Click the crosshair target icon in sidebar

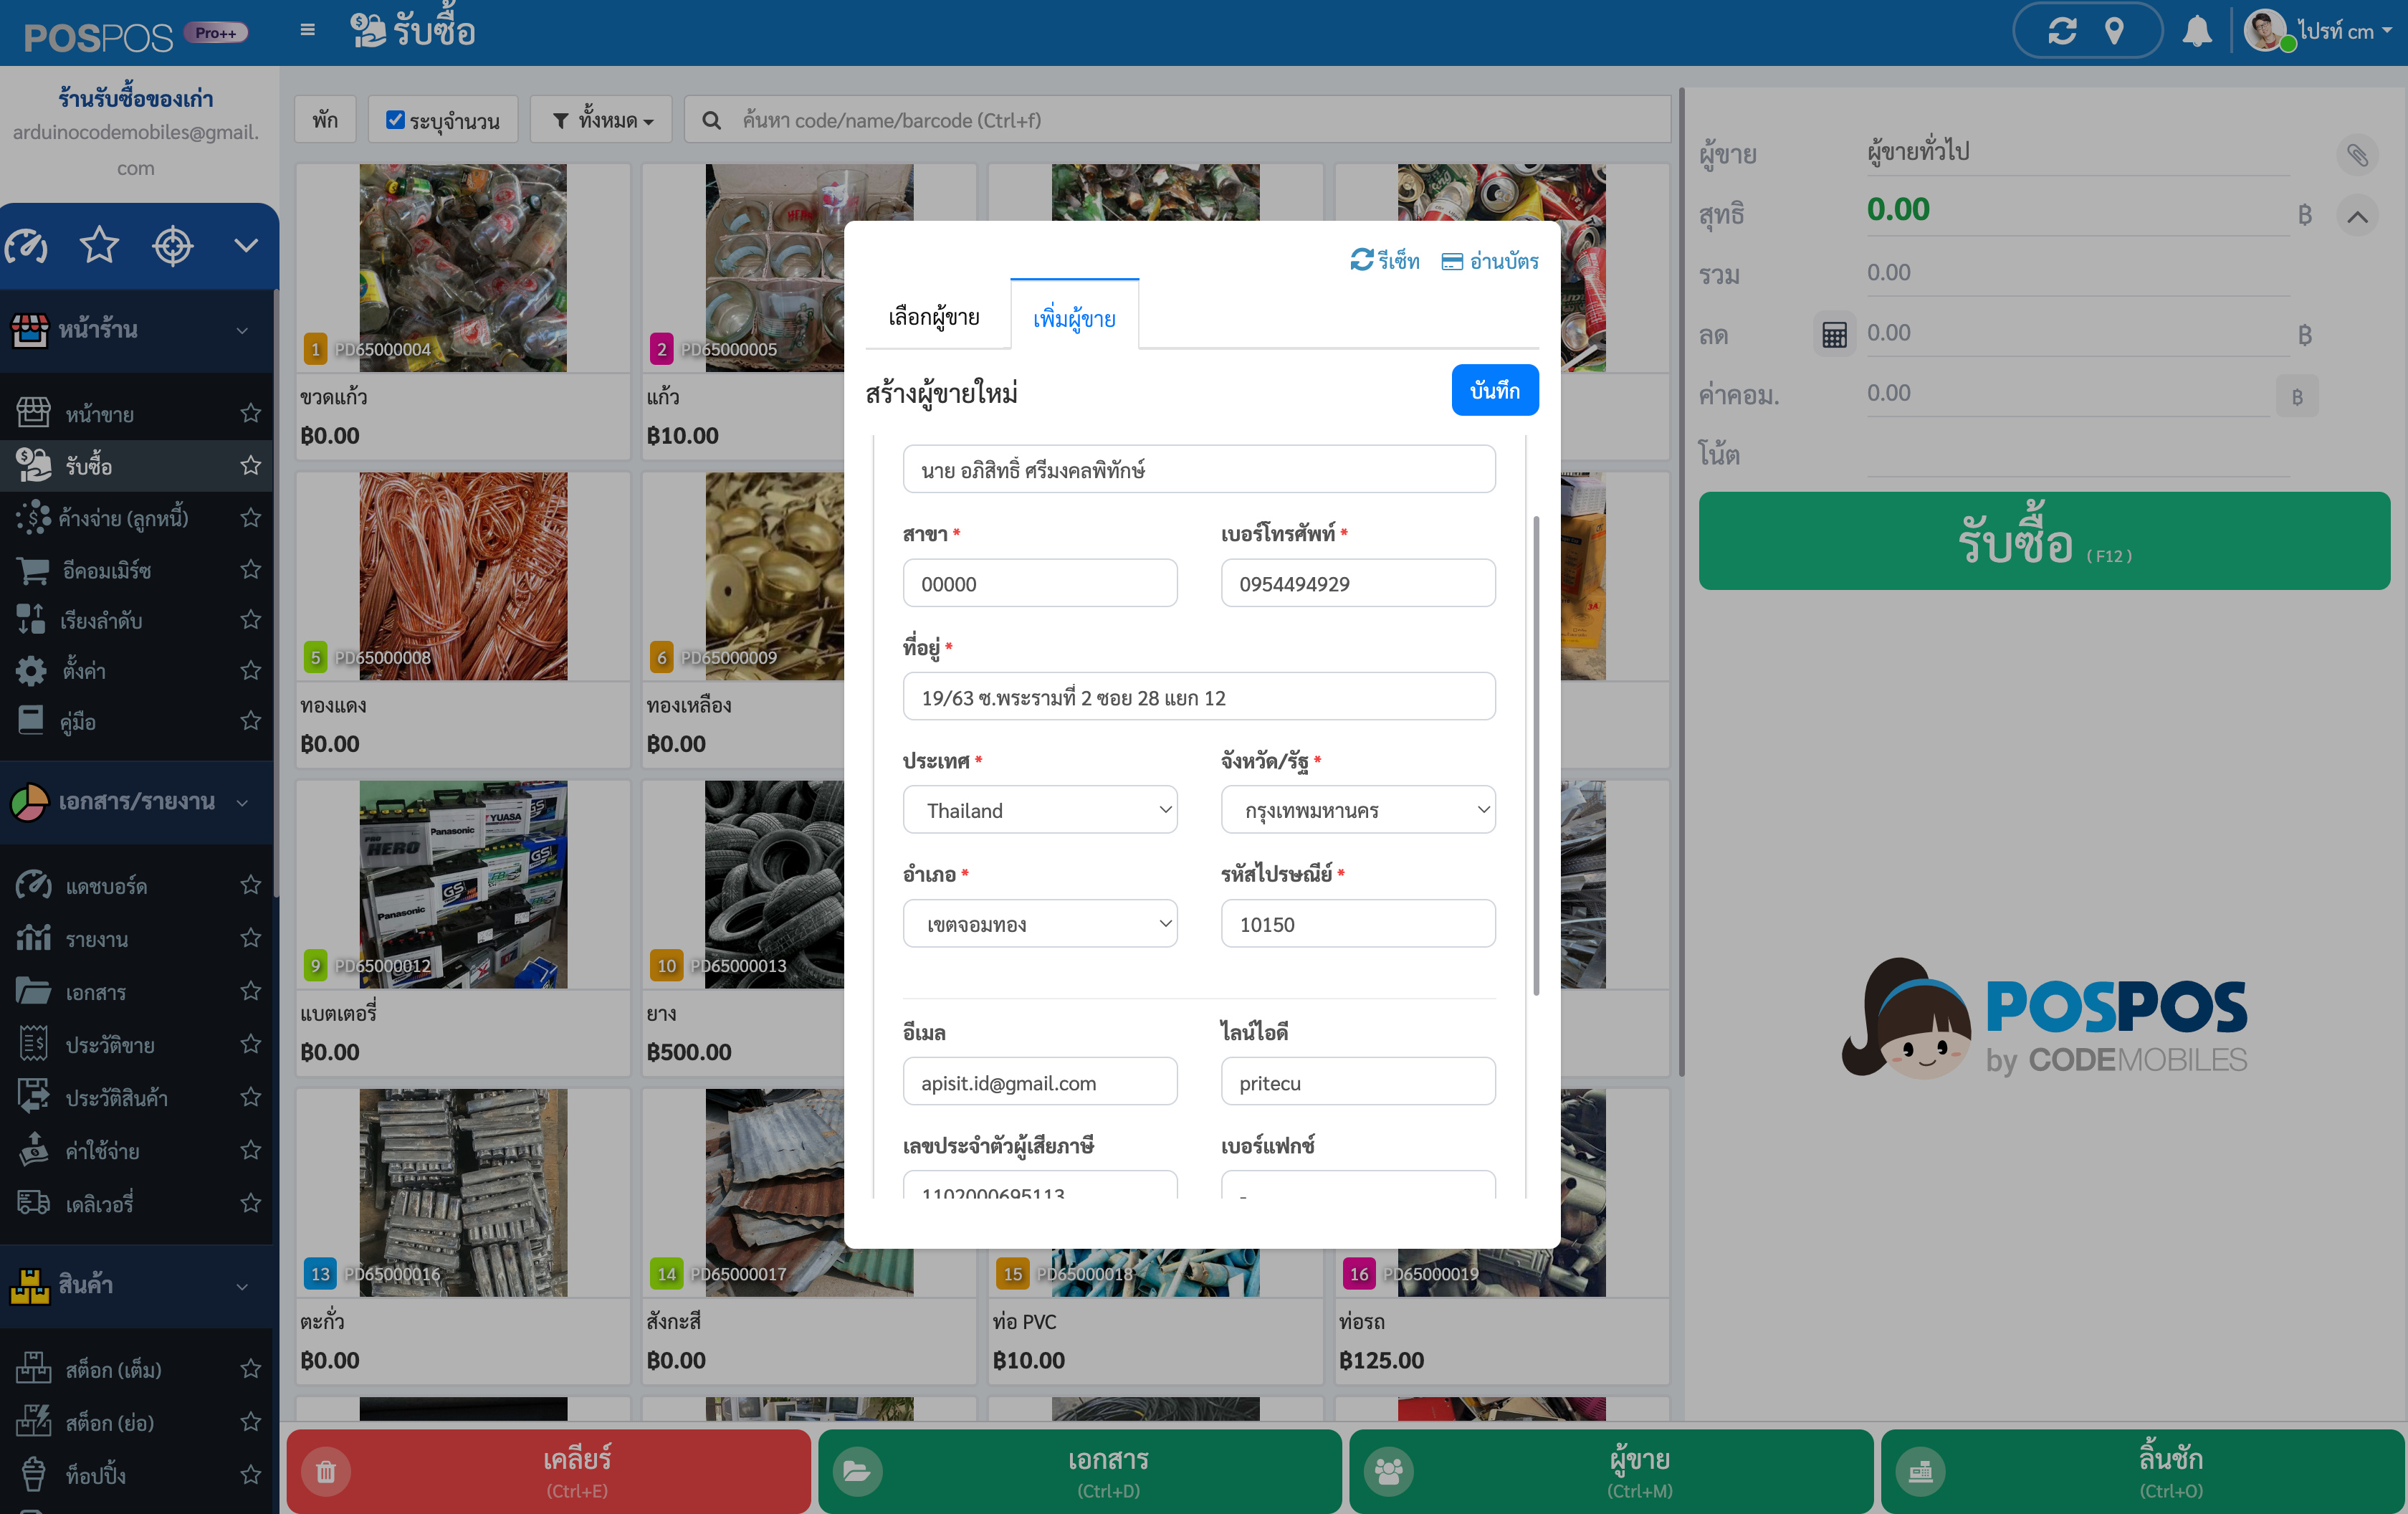172,245
